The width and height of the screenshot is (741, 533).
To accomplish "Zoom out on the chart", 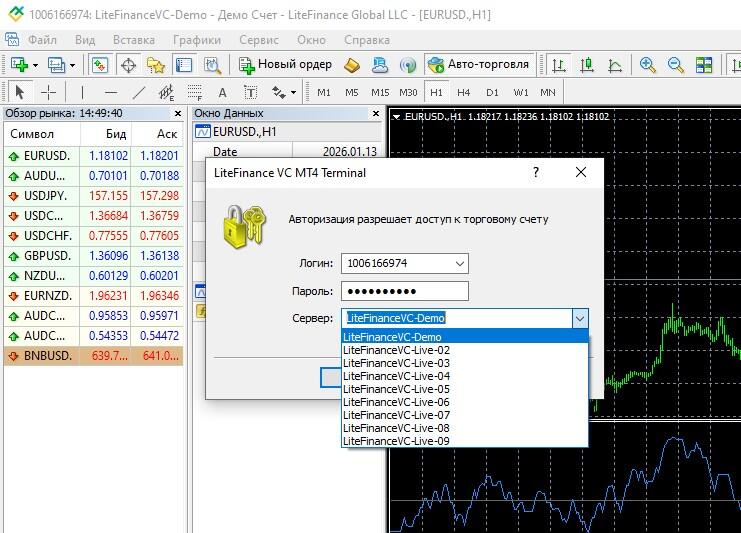I will tap(676, 65).
